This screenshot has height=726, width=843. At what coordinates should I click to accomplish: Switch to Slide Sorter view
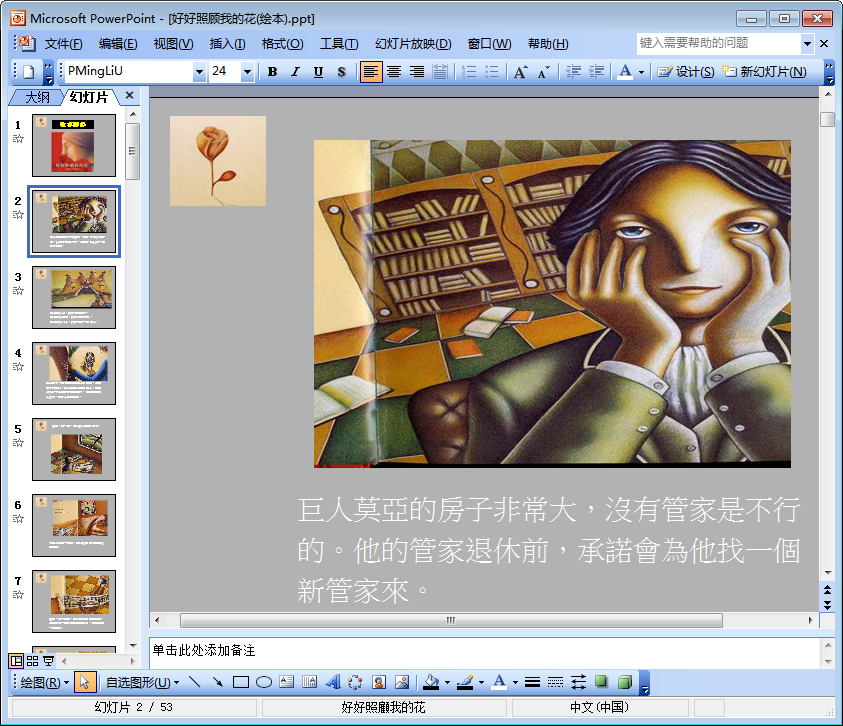coord(33,661)
